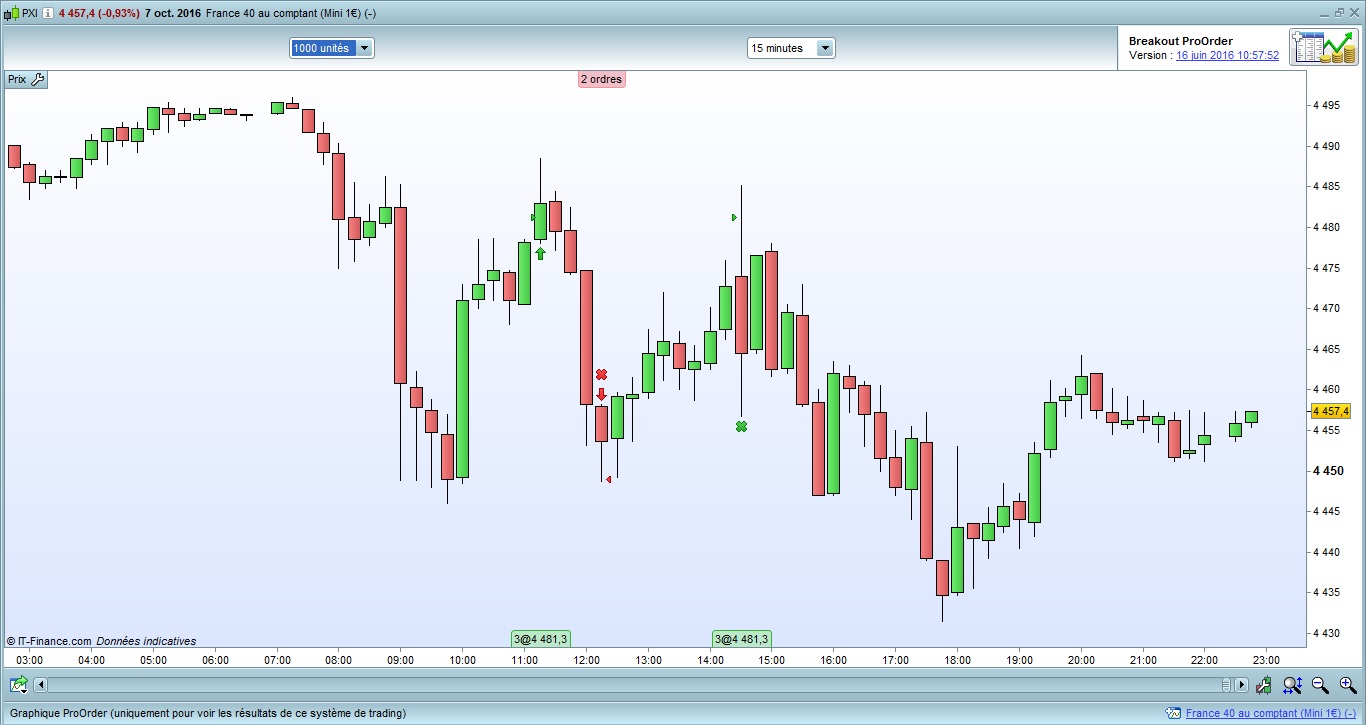Zoom in with the plus magnifier
The height and width of the screenshot is (725, 1366).
pos(1348,685)
